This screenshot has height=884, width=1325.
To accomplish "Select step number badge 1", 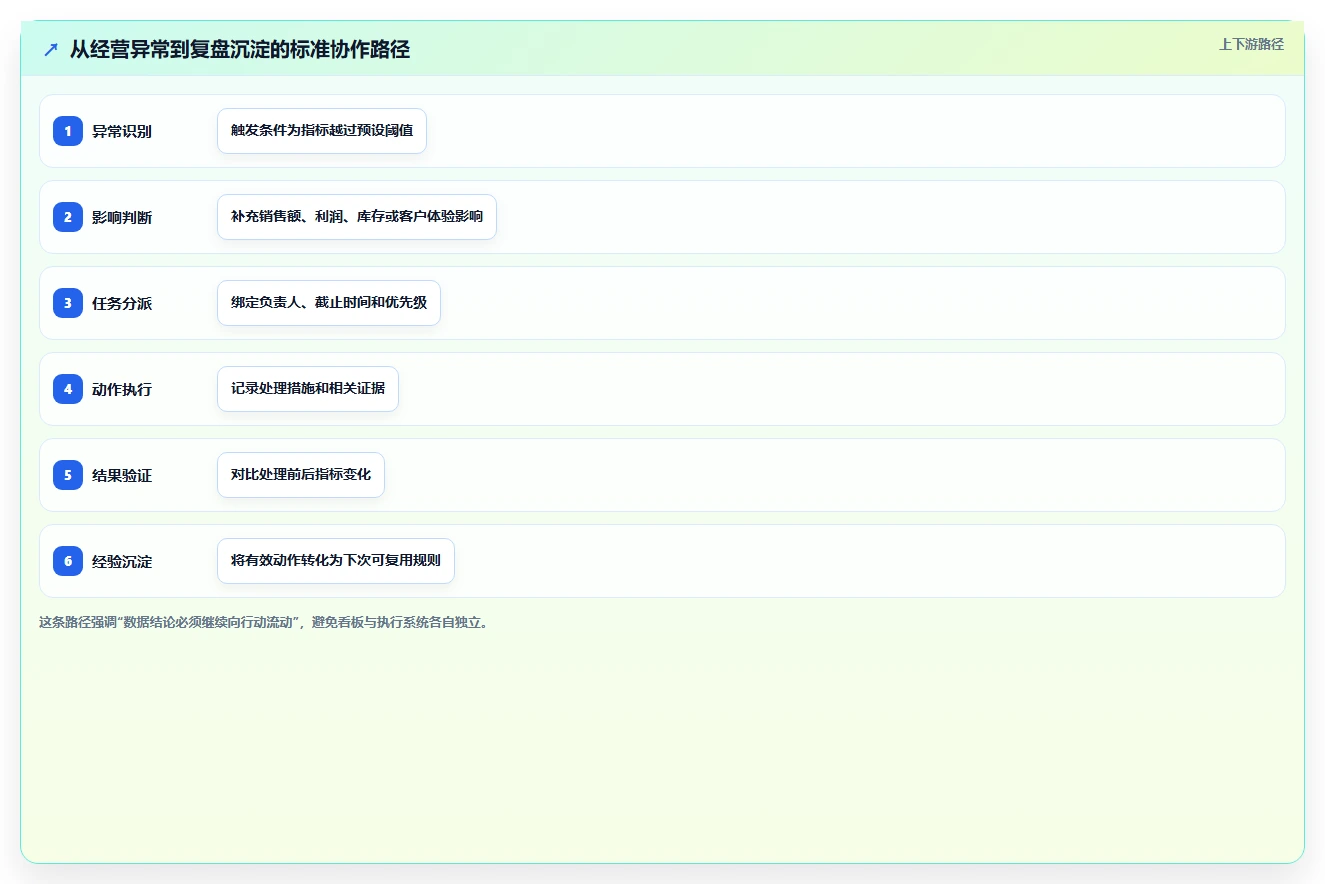I will click(x=68, y=131).
